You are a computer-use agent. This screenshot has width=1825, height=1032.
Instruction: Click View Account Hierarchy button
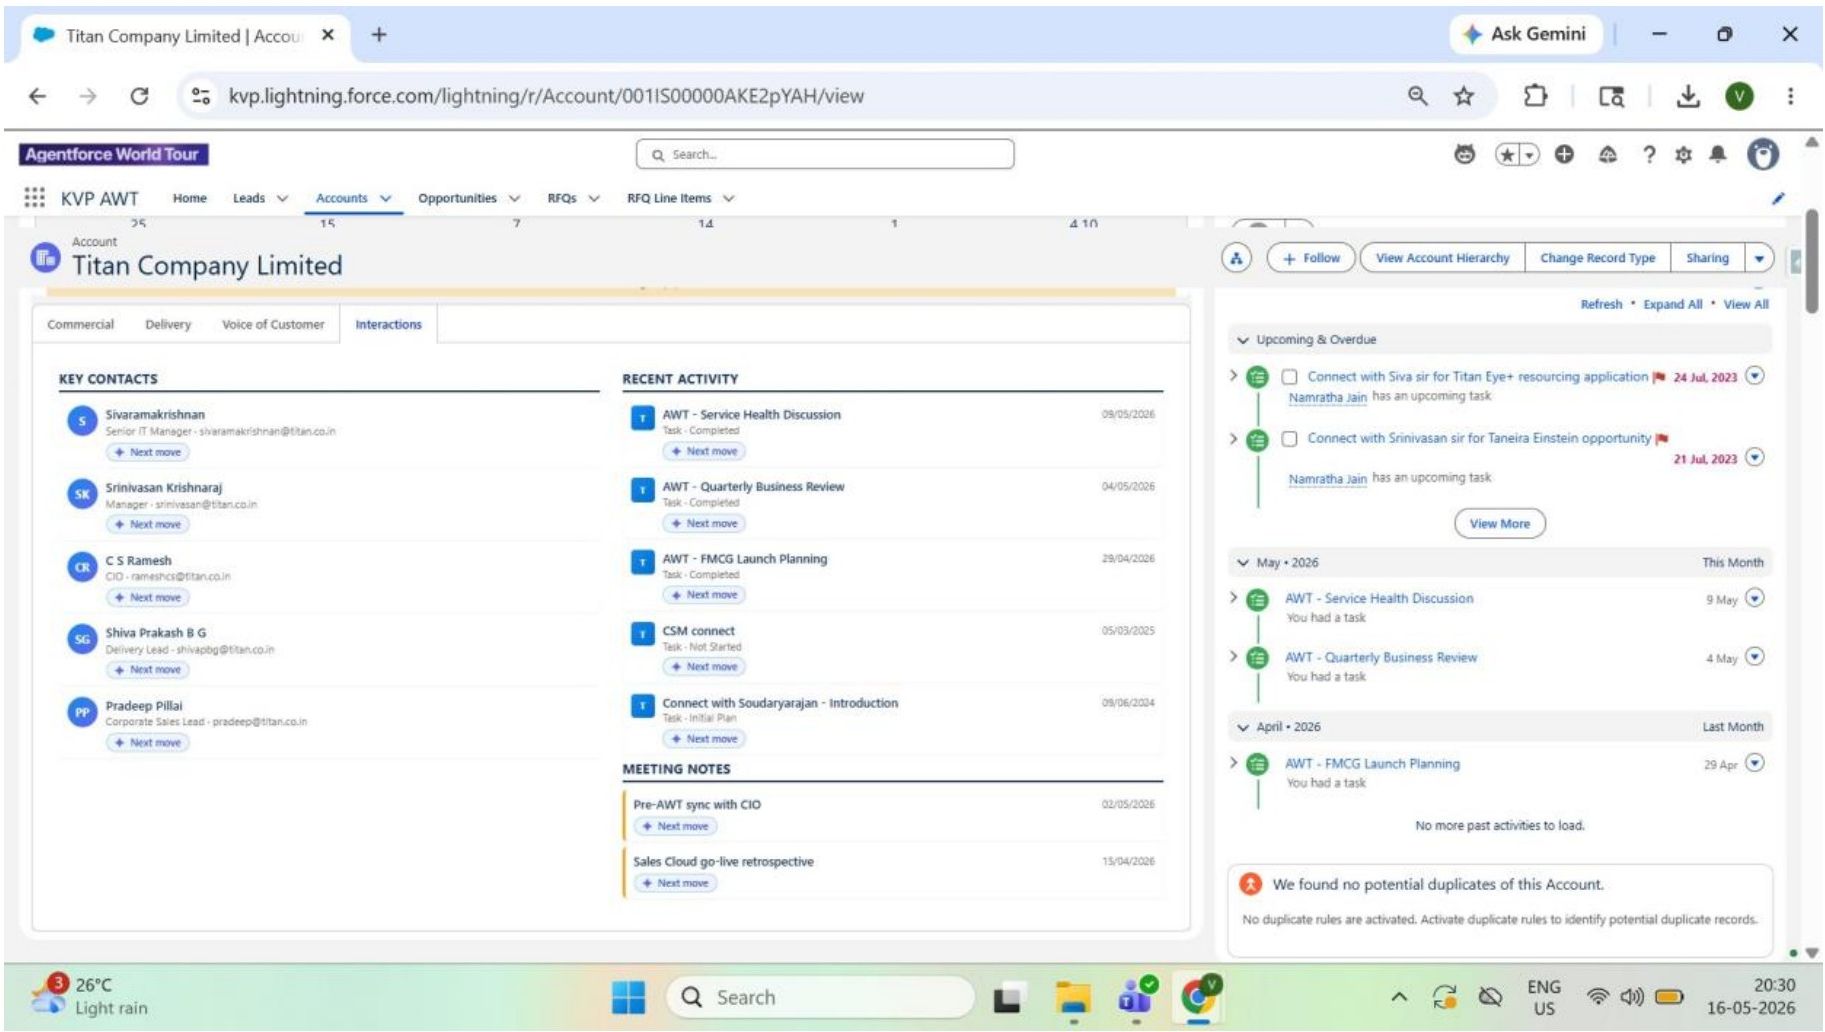click(x=1443, y=258)
